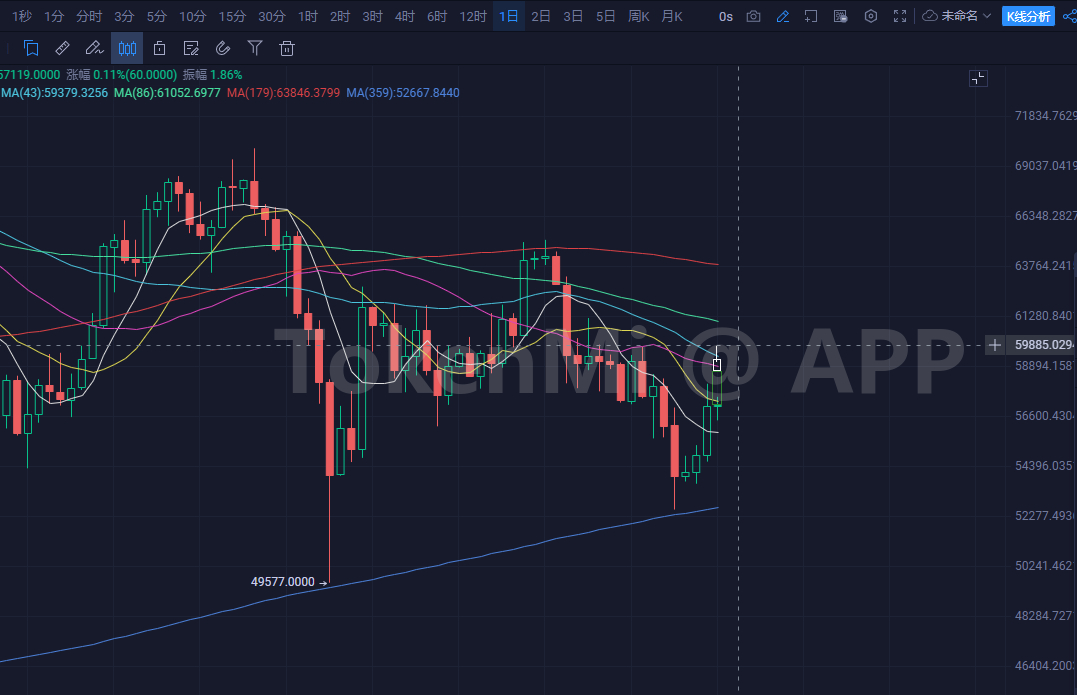The image size is (1077, 695).
Task: Select the ruler measurement tool
Action: coord(62,48)
